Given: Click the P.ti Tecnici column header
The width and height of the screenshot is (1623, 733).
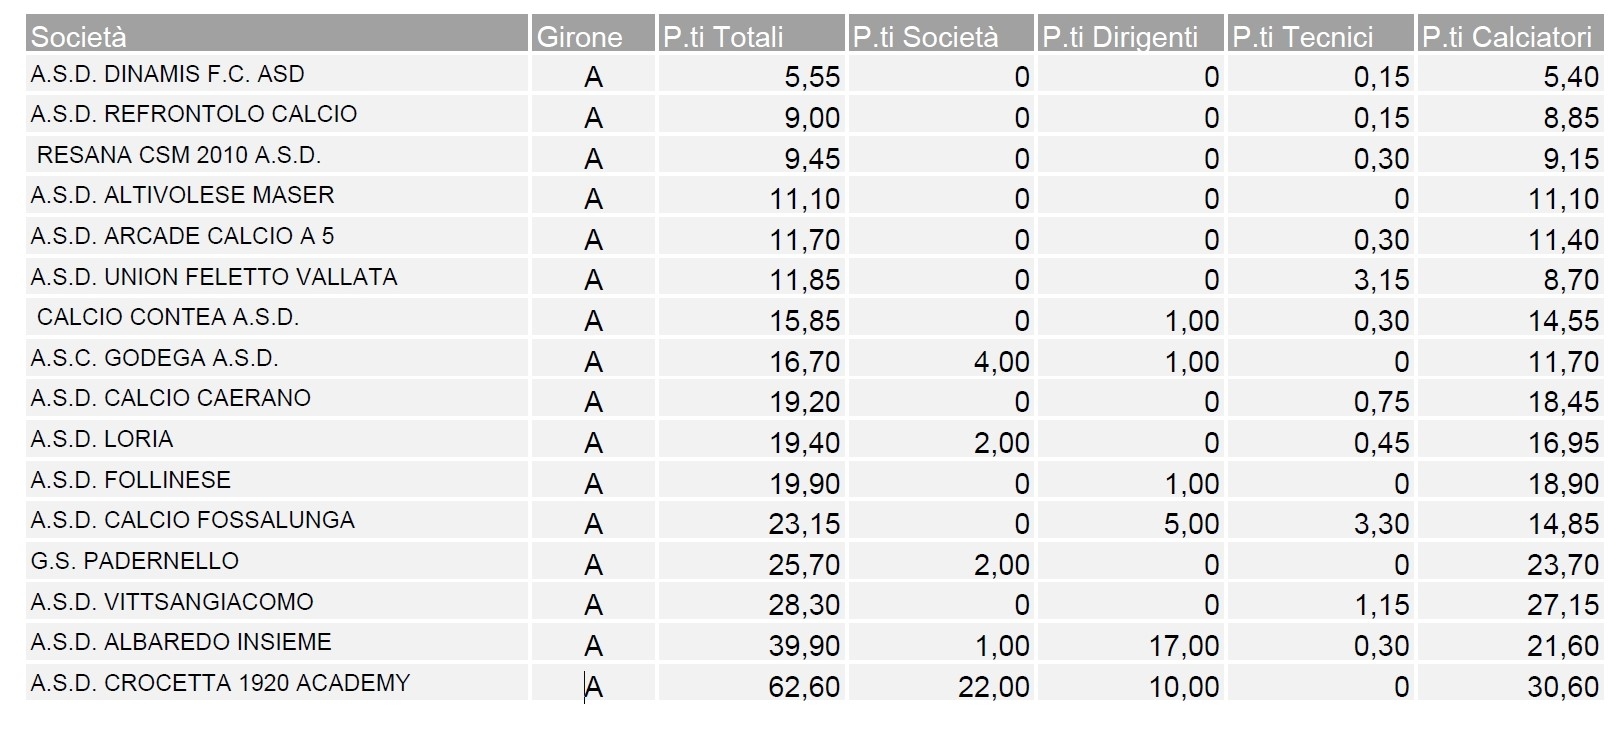Looking at the screenshot, I should (1303, 37).
